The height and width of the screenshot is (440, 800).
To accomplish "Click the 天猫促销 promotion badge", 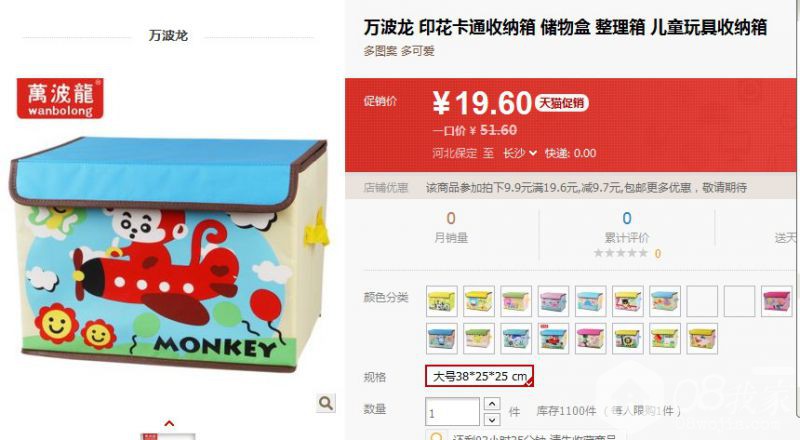I will tap(562, 103).
